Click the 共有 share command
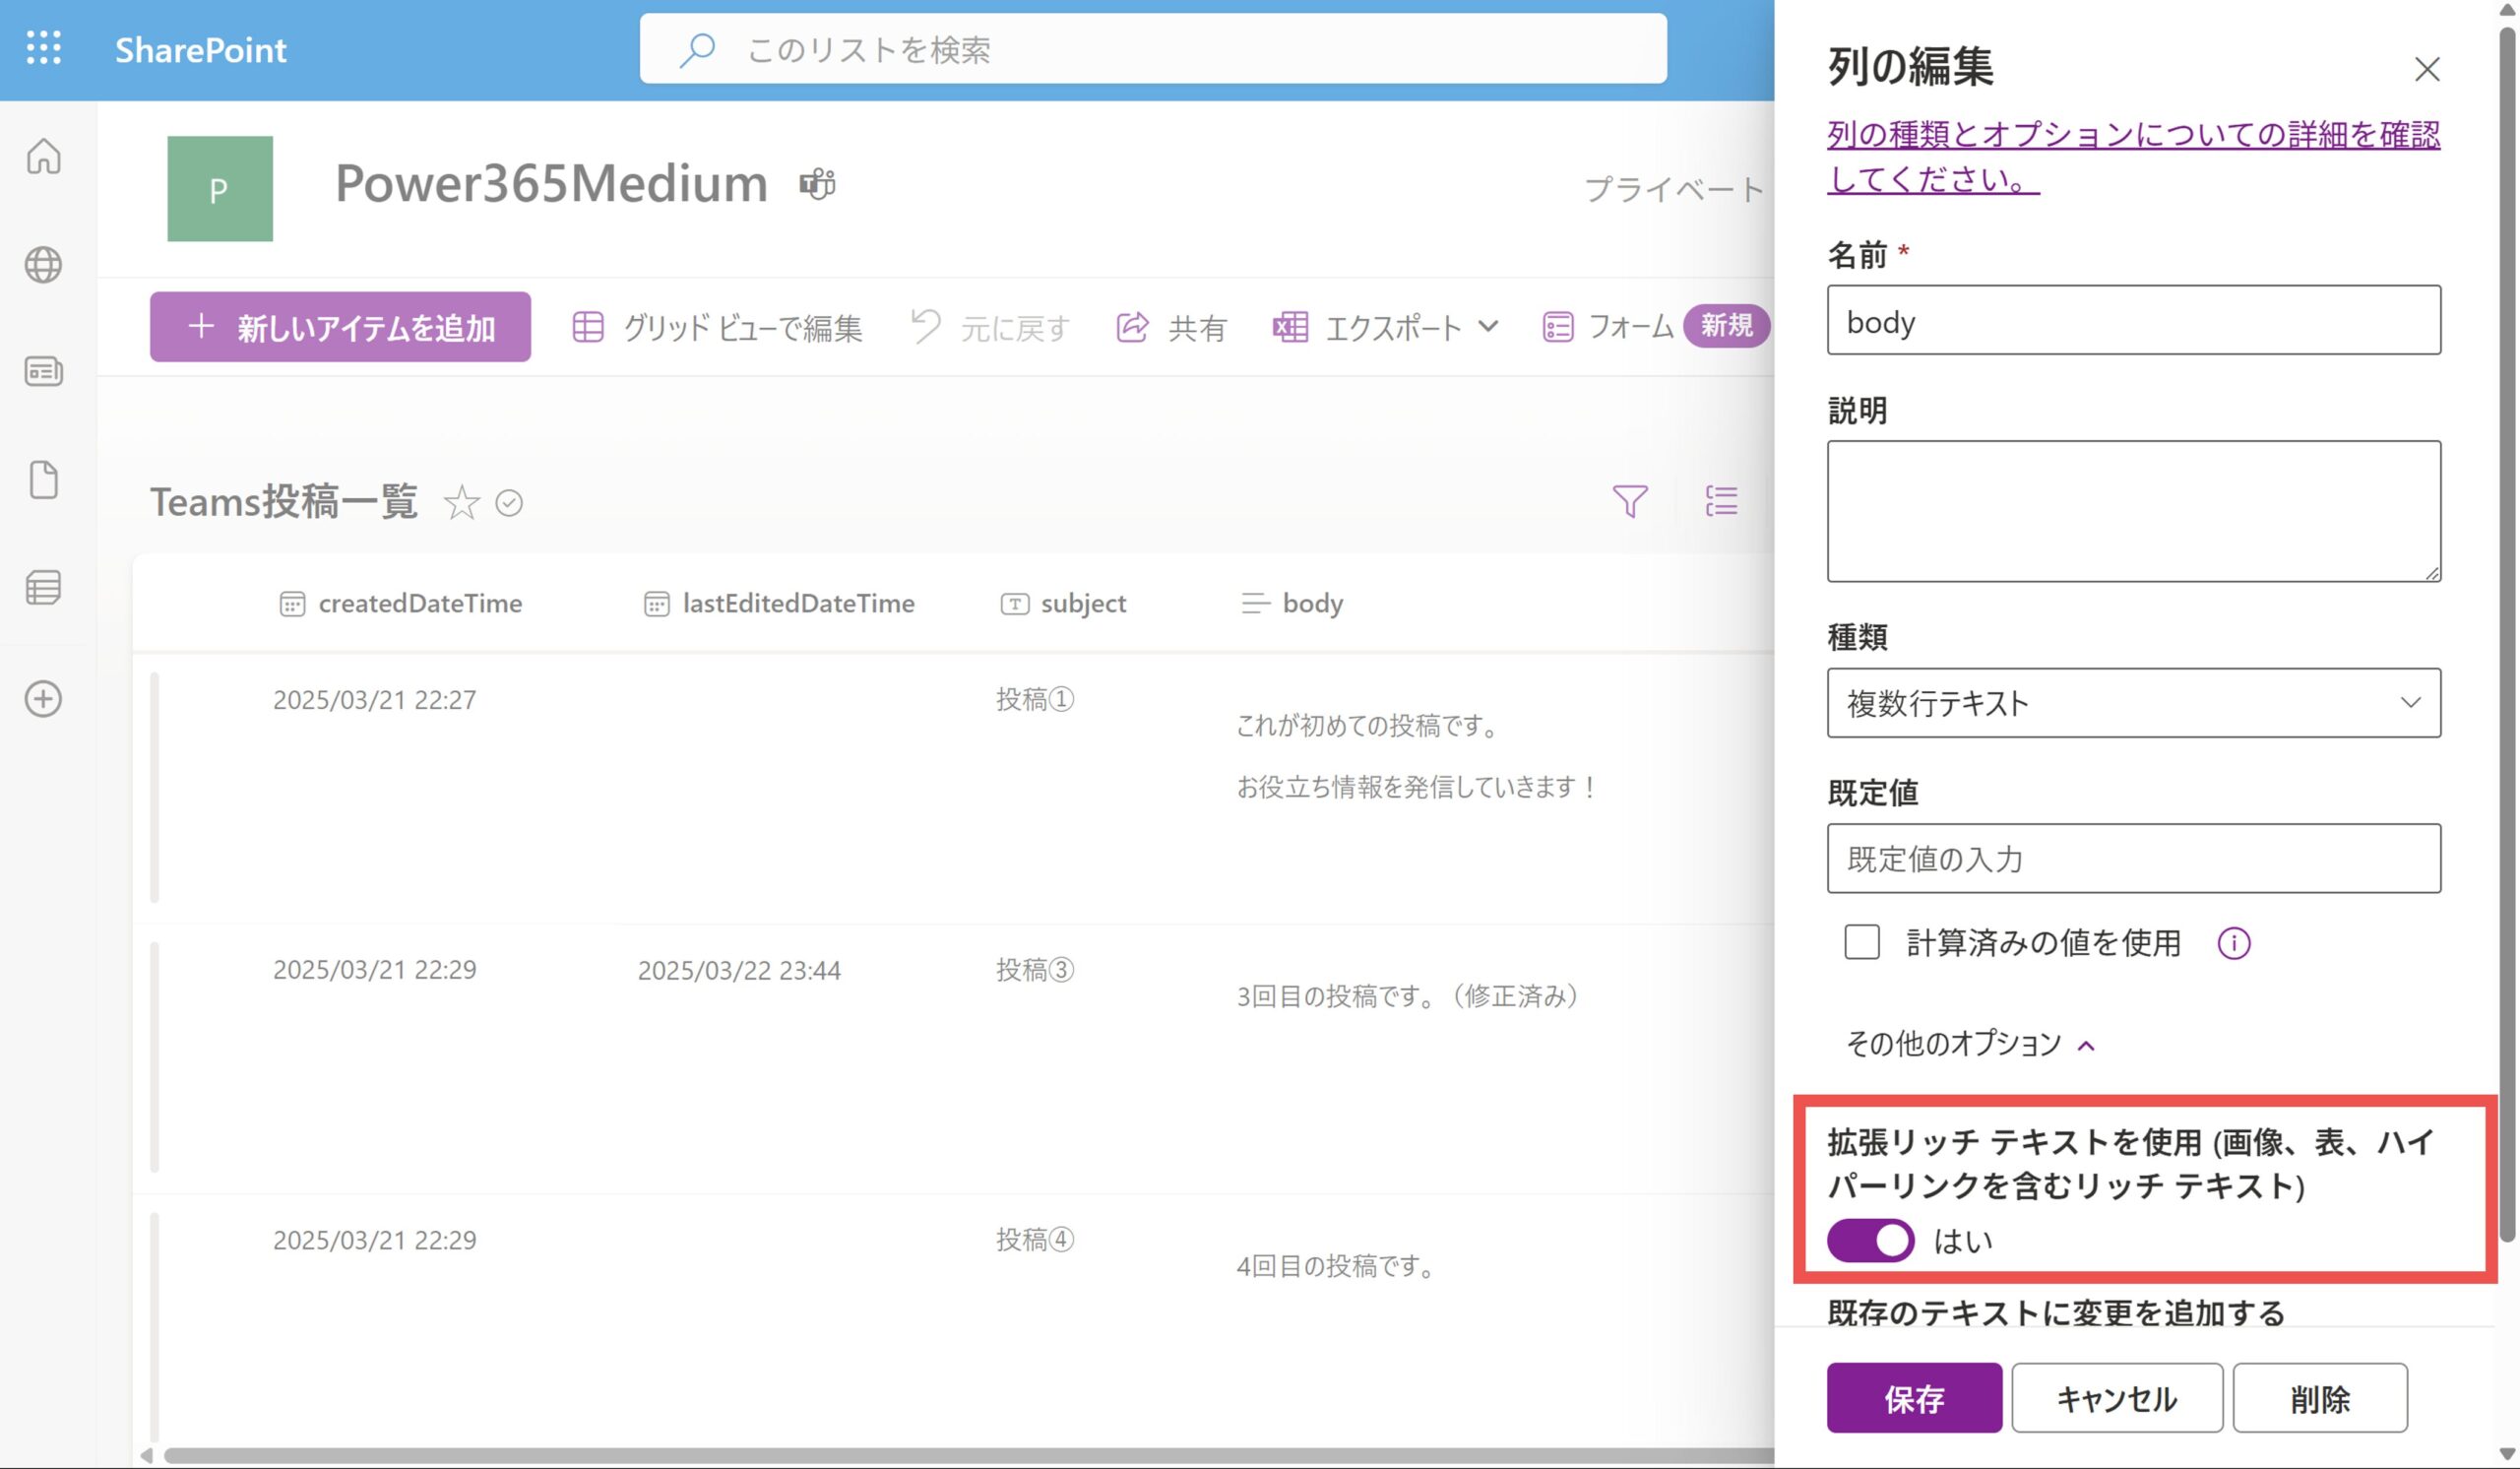Screen dimensions: 2520x1469 coord(1171,327)
